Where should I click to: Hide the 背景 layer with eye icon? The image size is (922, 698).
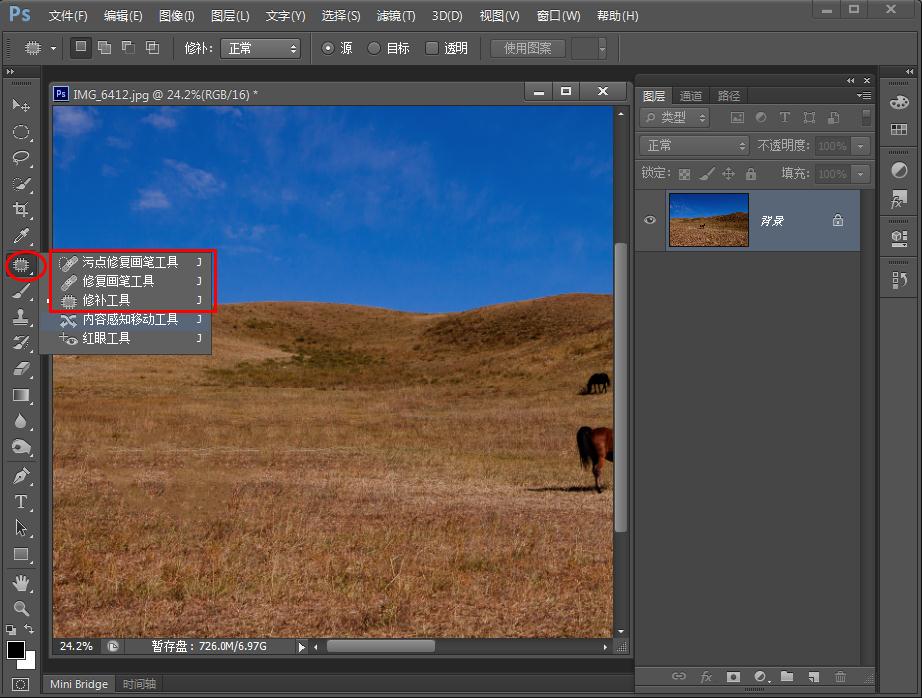(x=651, y=220)
